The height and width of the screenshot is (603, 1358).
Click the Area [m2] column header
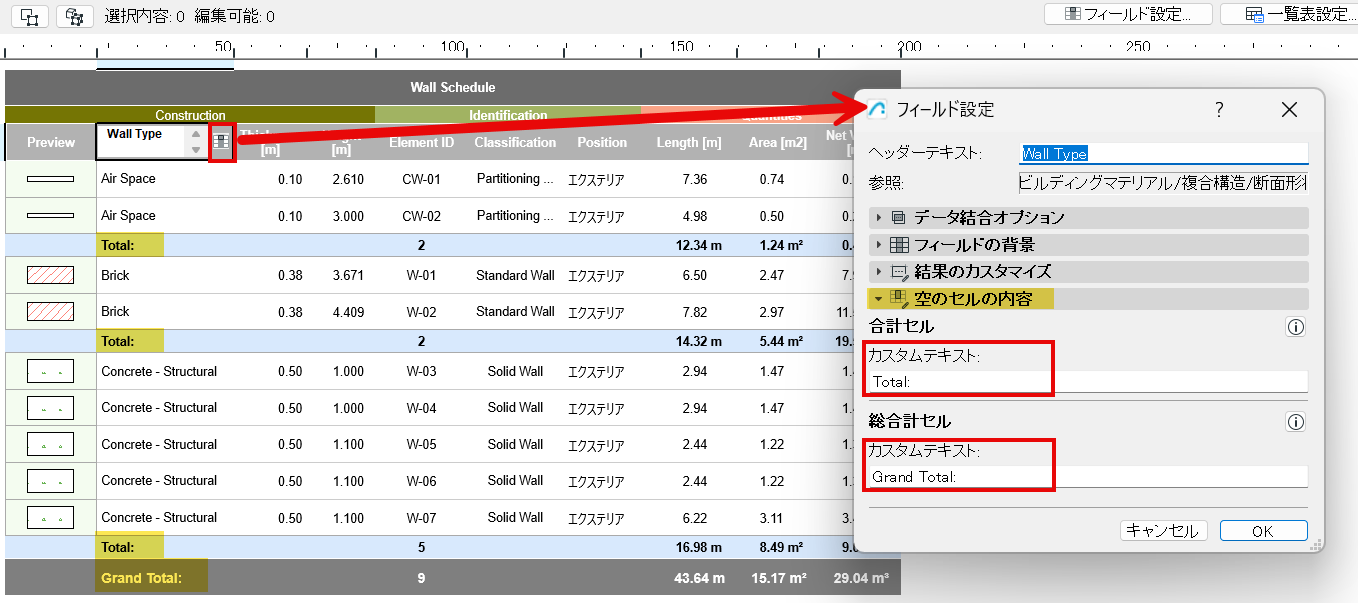pyautogui.click(x=778, y=142)
